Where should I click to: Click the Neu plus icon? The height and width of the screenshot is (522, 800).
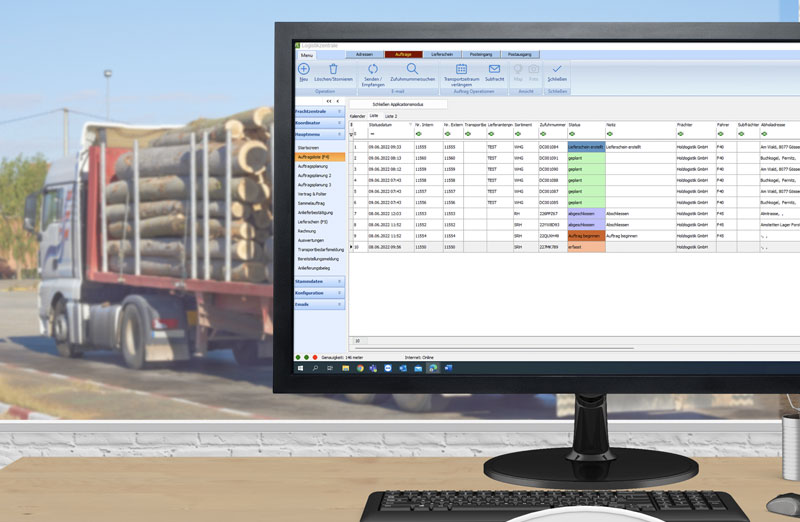303,69
